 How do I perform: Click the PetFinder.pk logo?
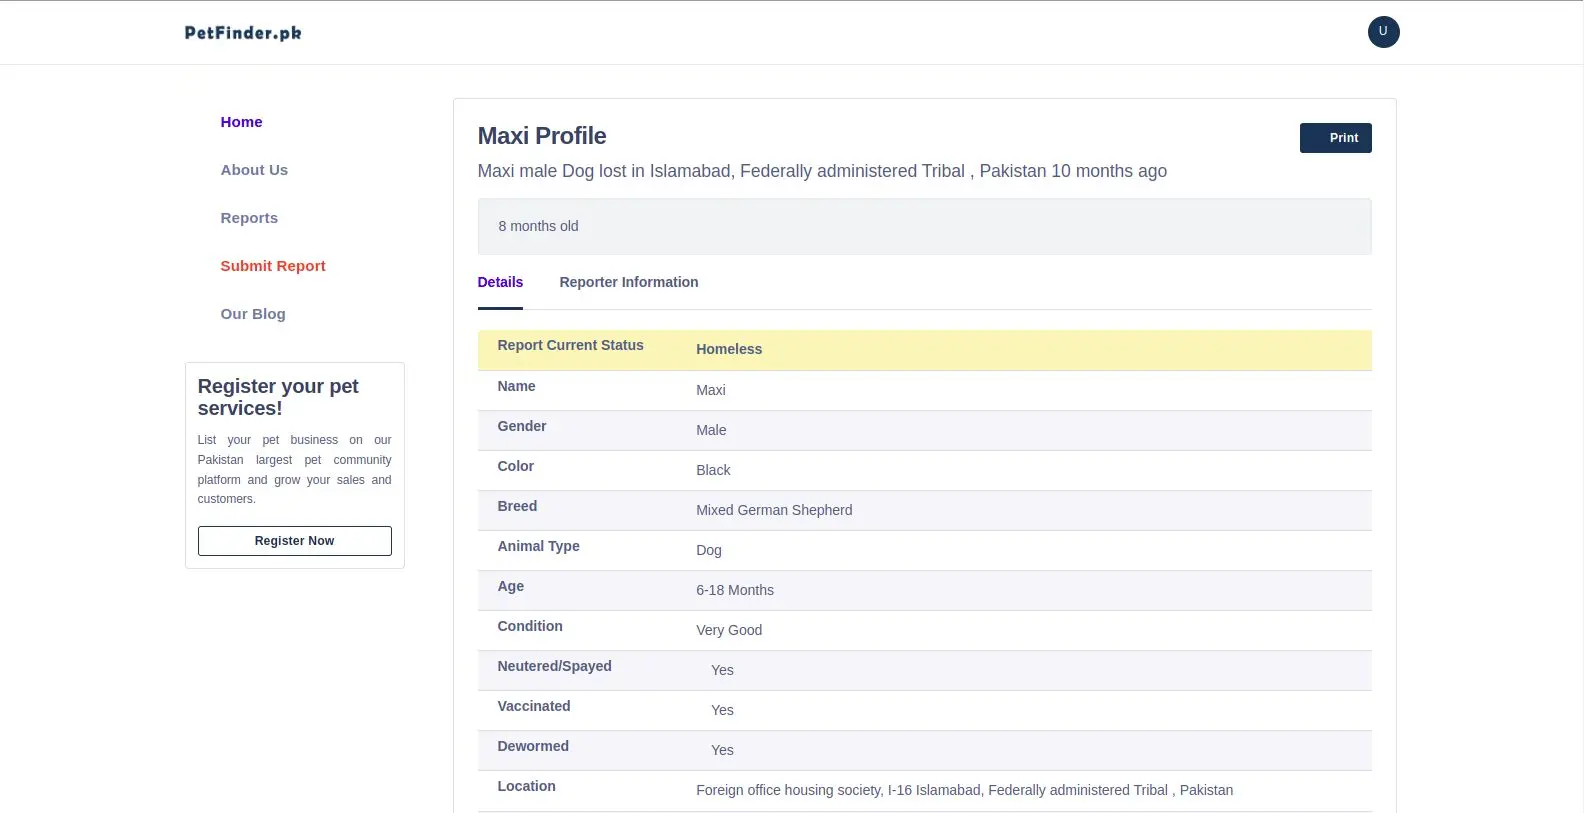(x=243, y=33)
